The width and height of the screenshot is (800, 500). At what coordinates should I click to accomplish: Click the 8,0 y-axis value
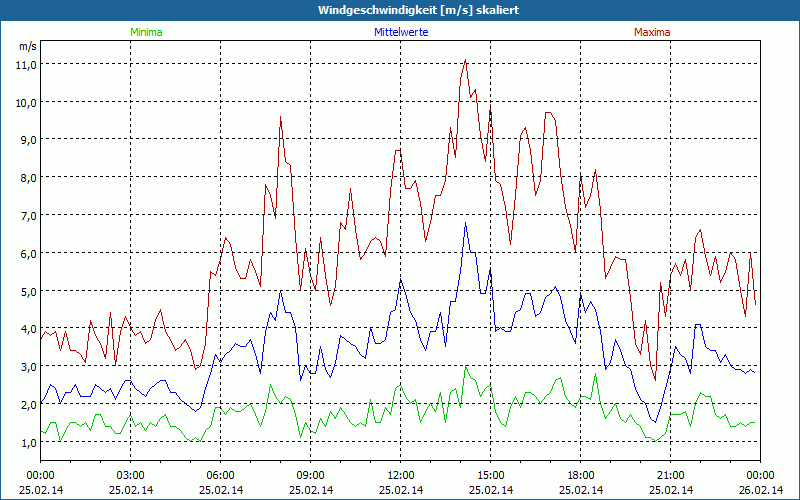[28, 178]
